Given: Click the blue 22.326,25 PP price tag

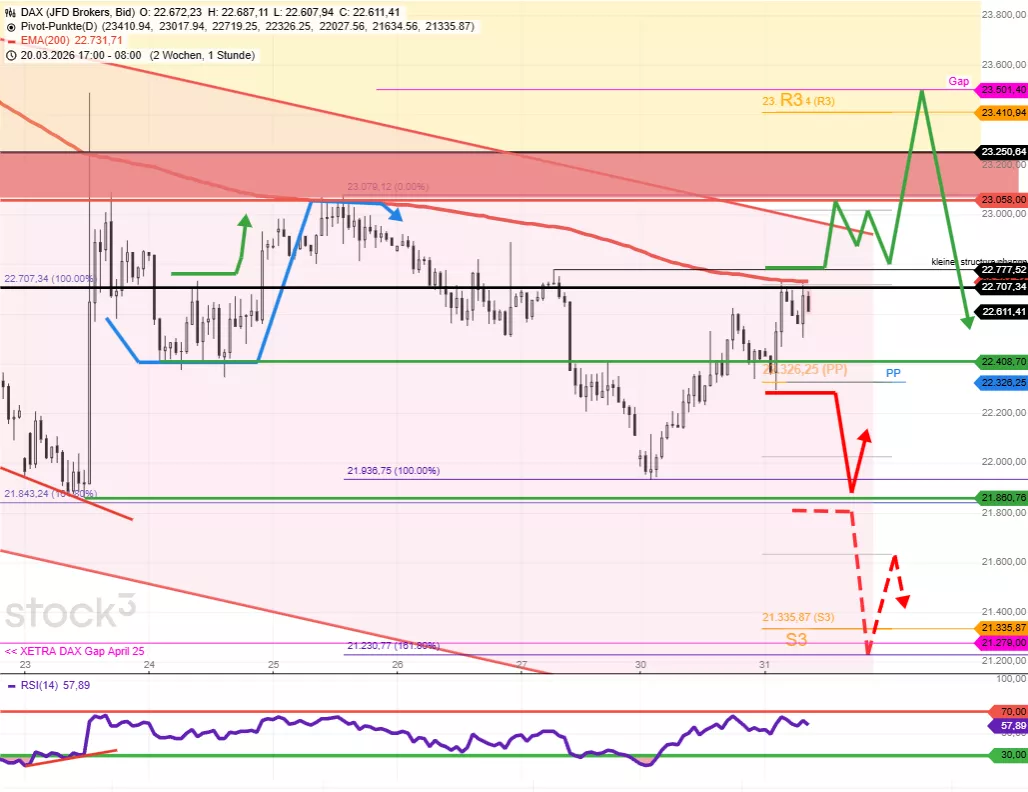Looking at the screenshot, I should click(1001, 383).
